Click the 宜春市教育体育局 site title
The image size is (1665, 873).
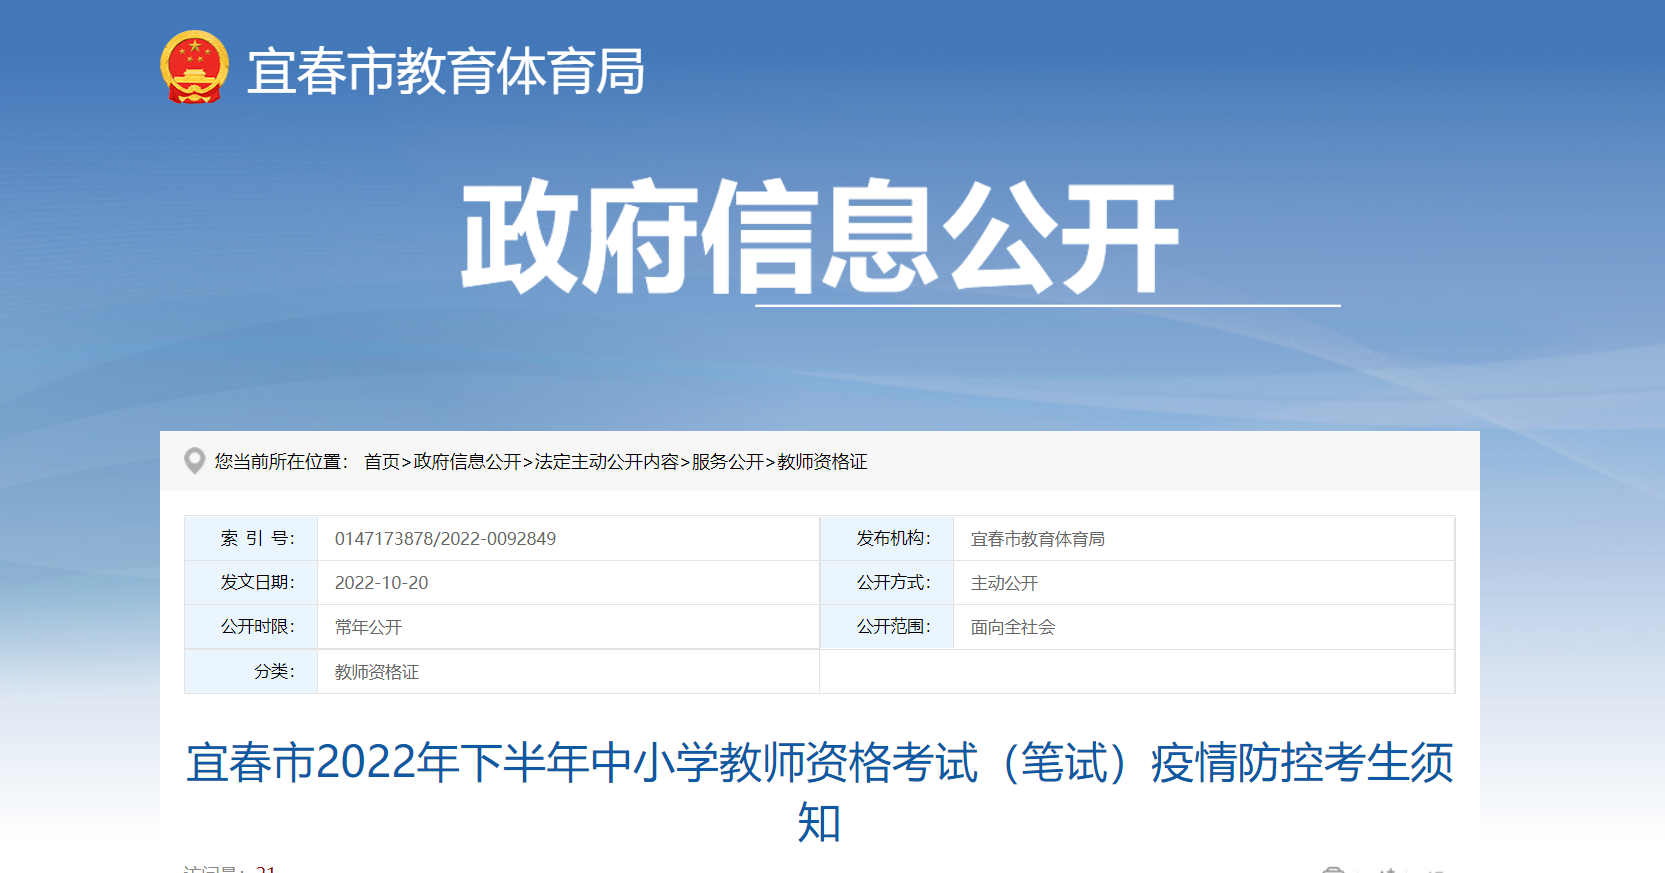[446, 71]
